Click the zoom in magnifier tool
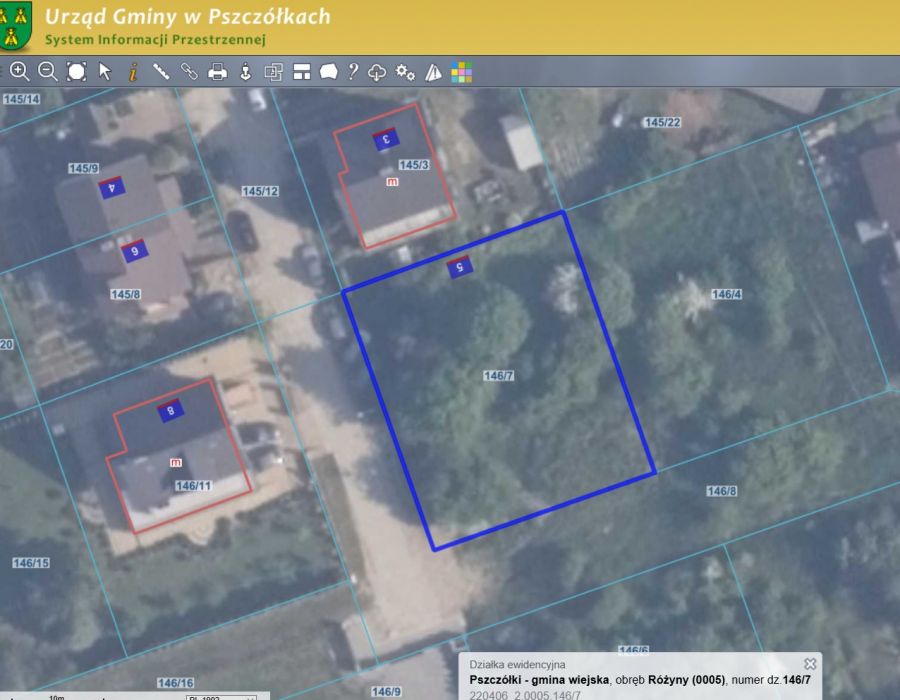Screen dimensions: 900x700 tap(19, 71)
